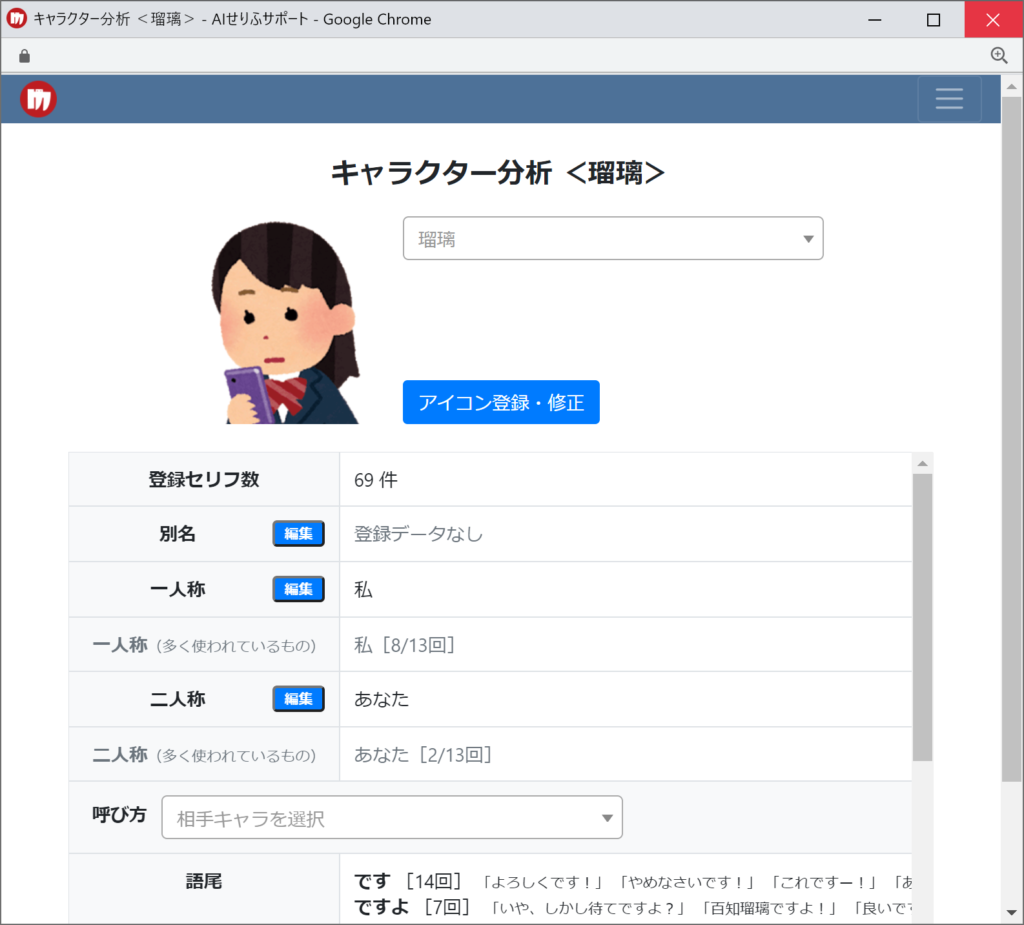The width and height of the screenshot is (1024, 925).
Task: Click the 登録セリフ数 value 69 件
Action: (x=376, y=480)
